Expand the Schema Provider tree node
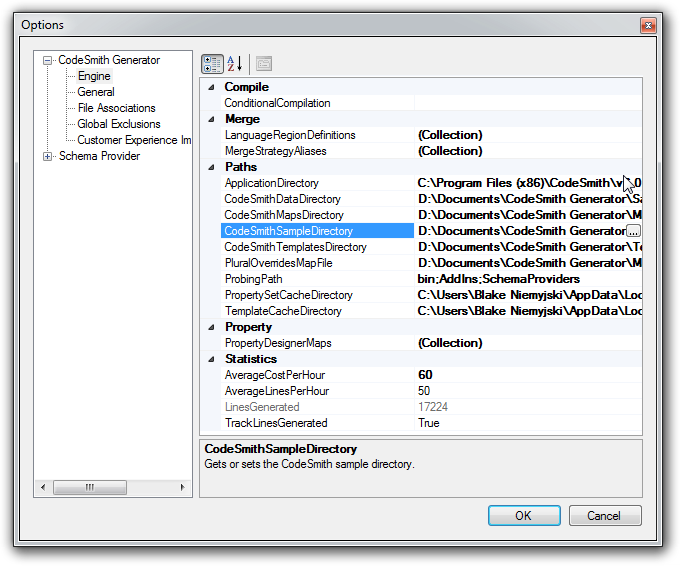The image size is (680, 566). [47, 156]
